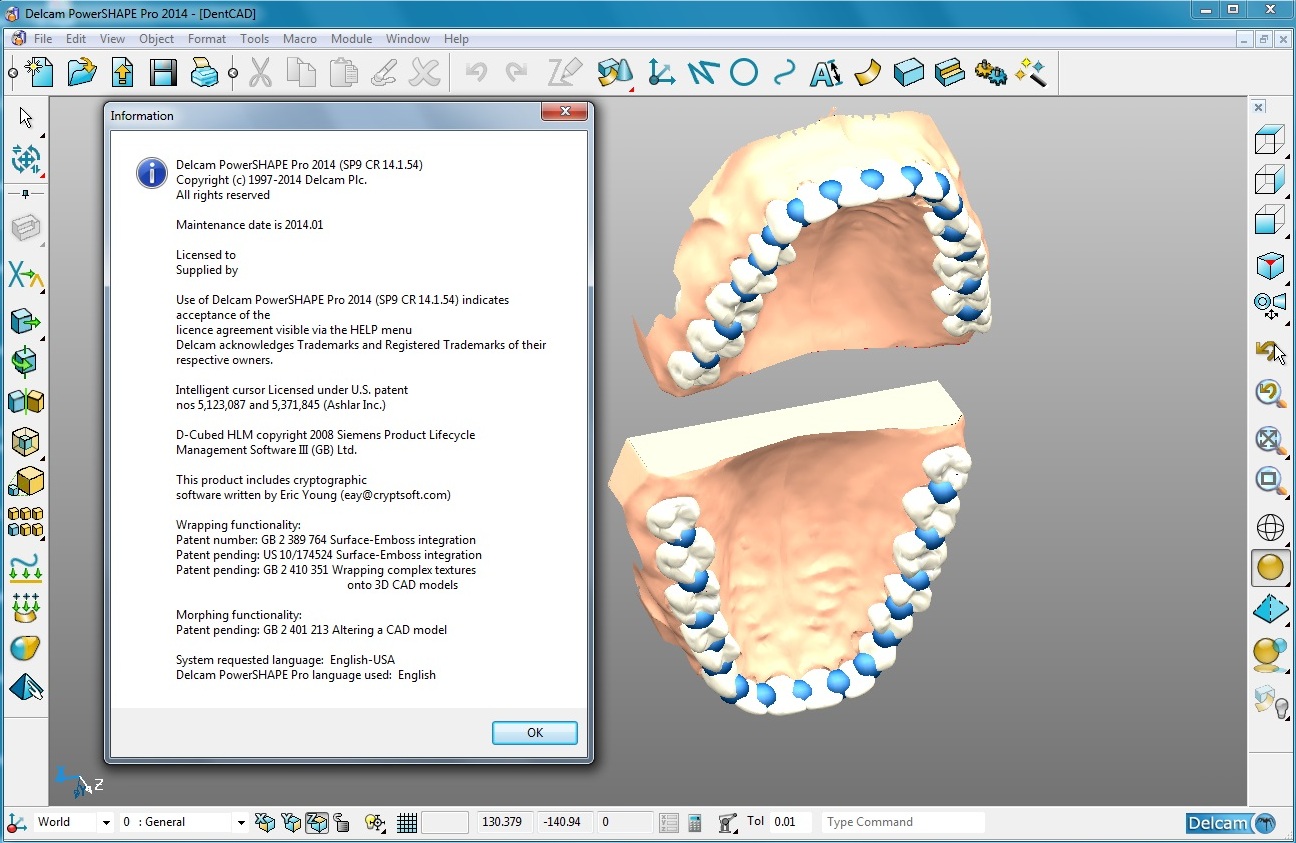Screen dimensions: 1296x843
Task: Open the calculator icon in status bar
Action: point(695,822)
